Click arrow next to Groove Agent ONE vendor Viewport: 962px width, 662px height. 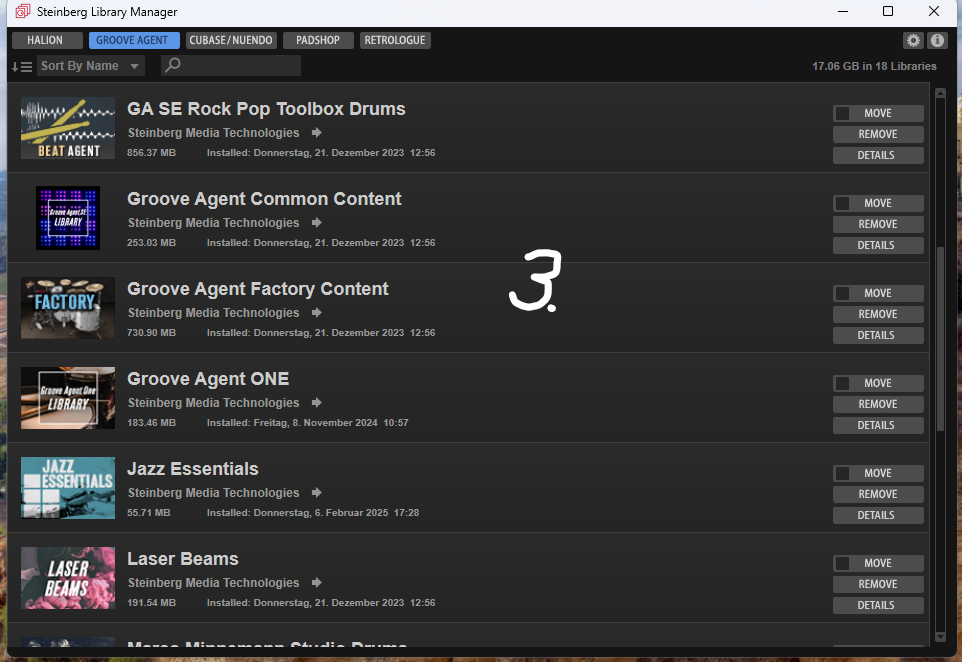(317, 402)
